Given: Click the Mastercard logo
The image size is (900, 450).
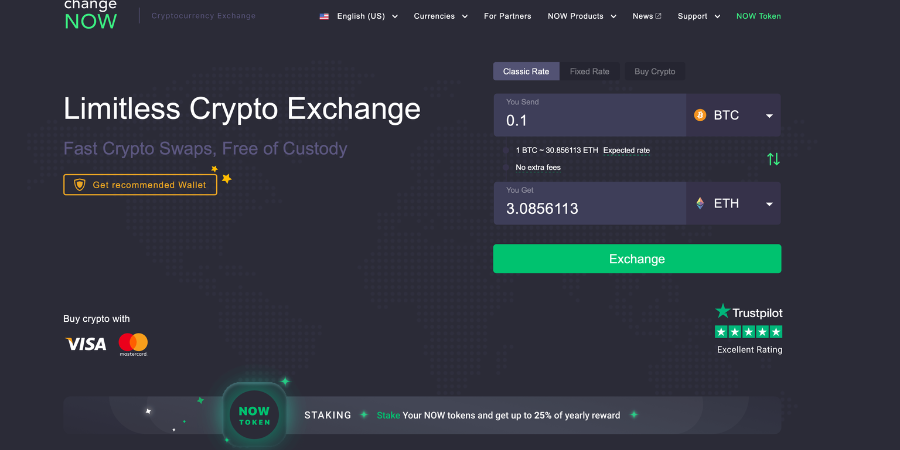Looking at the screenshot, I should pos(133,344).
